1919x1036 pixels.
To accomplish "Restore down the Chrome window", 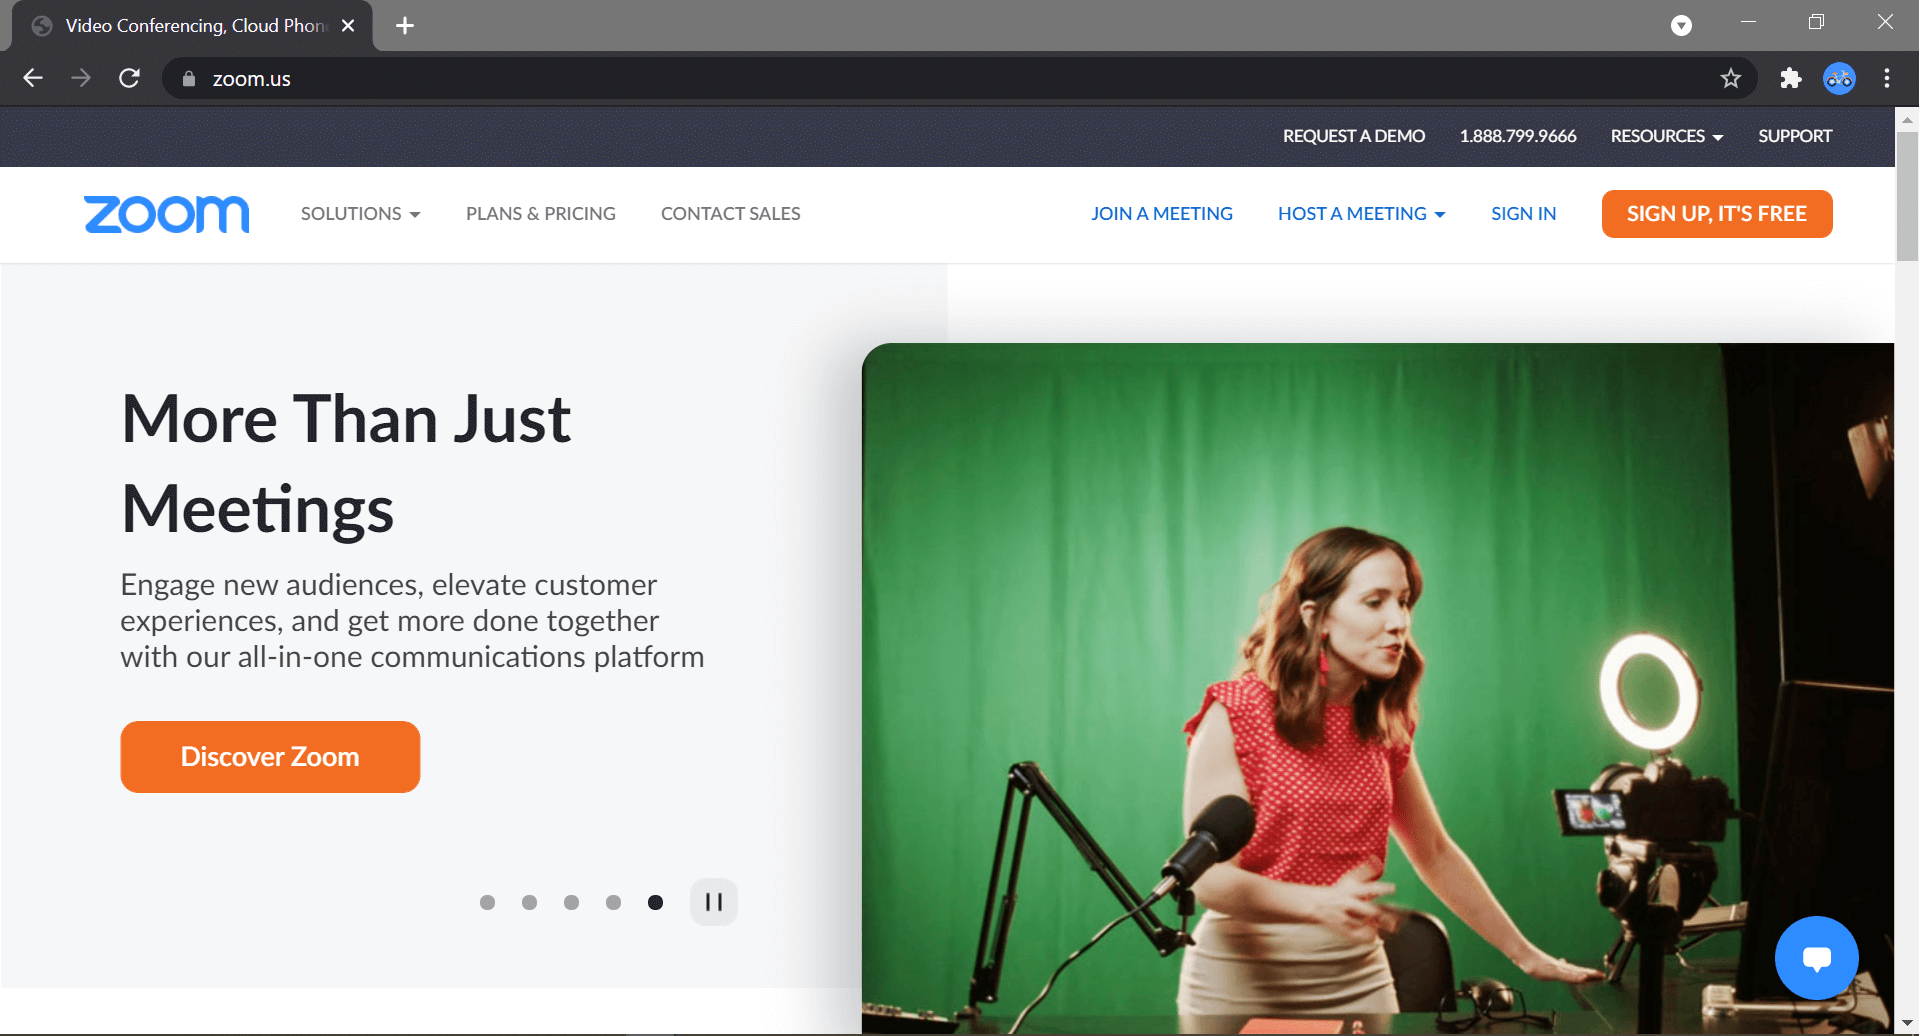I will [1816, 22].
